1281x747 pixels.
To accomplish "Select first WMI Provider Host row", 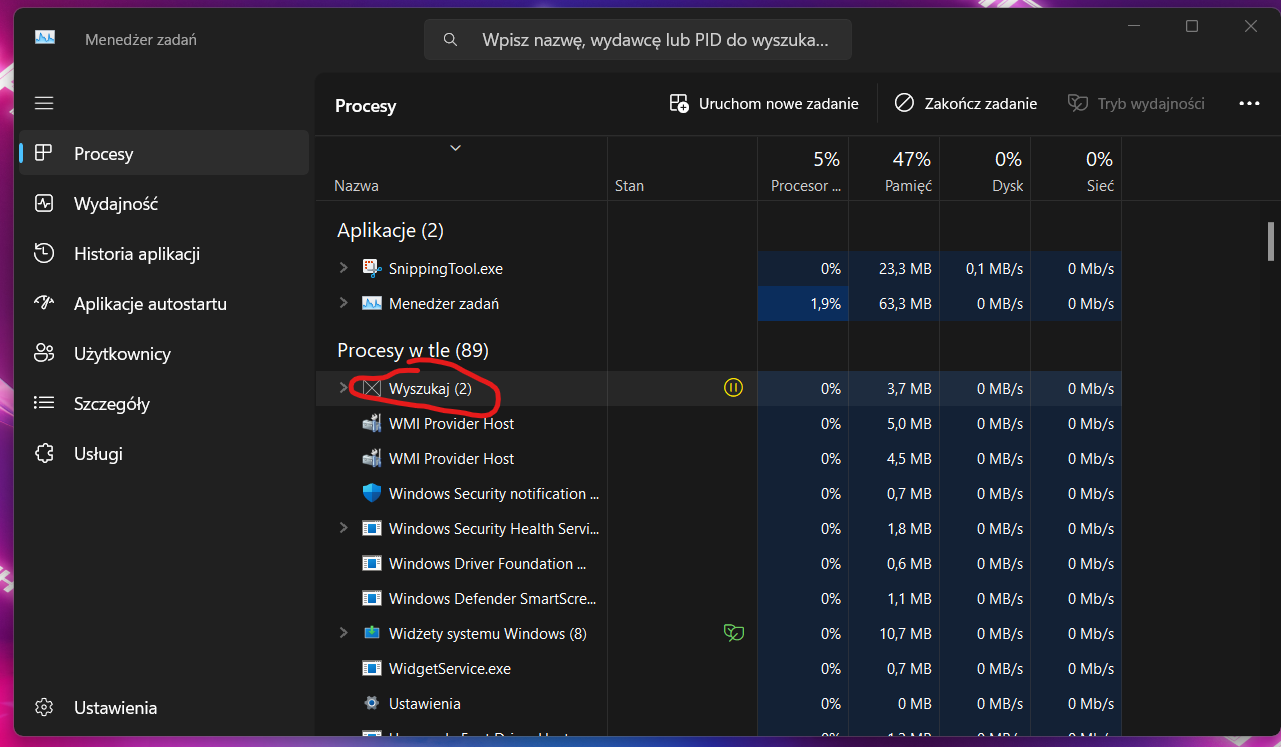I will (x=718, y=423).
